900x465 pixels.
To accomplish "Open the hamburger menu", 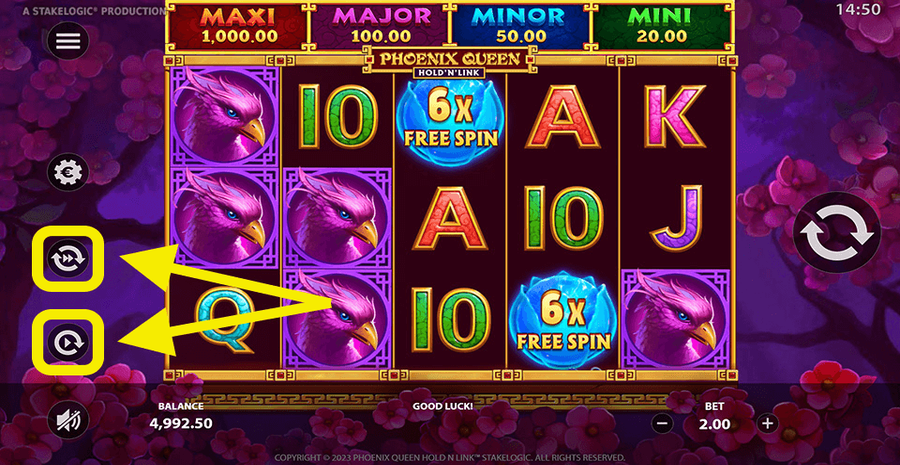I will click(68, 41).
